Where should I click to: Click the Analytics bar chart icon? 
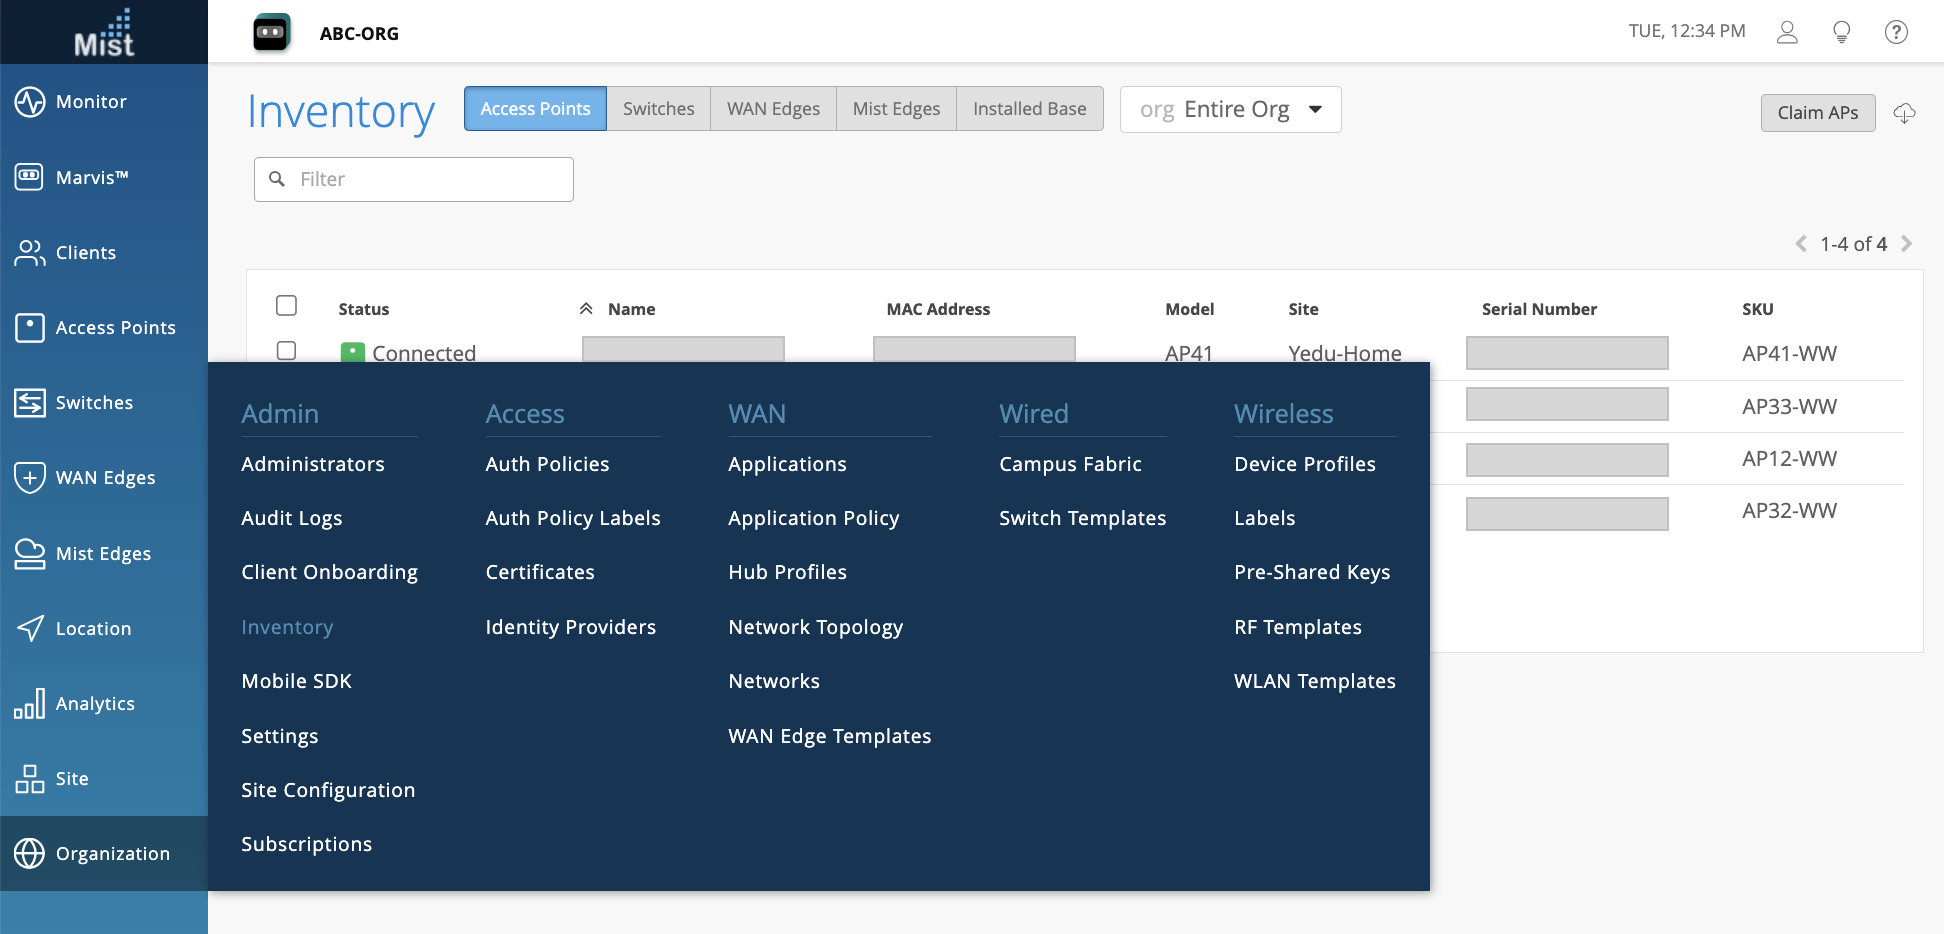coord(30,703)
